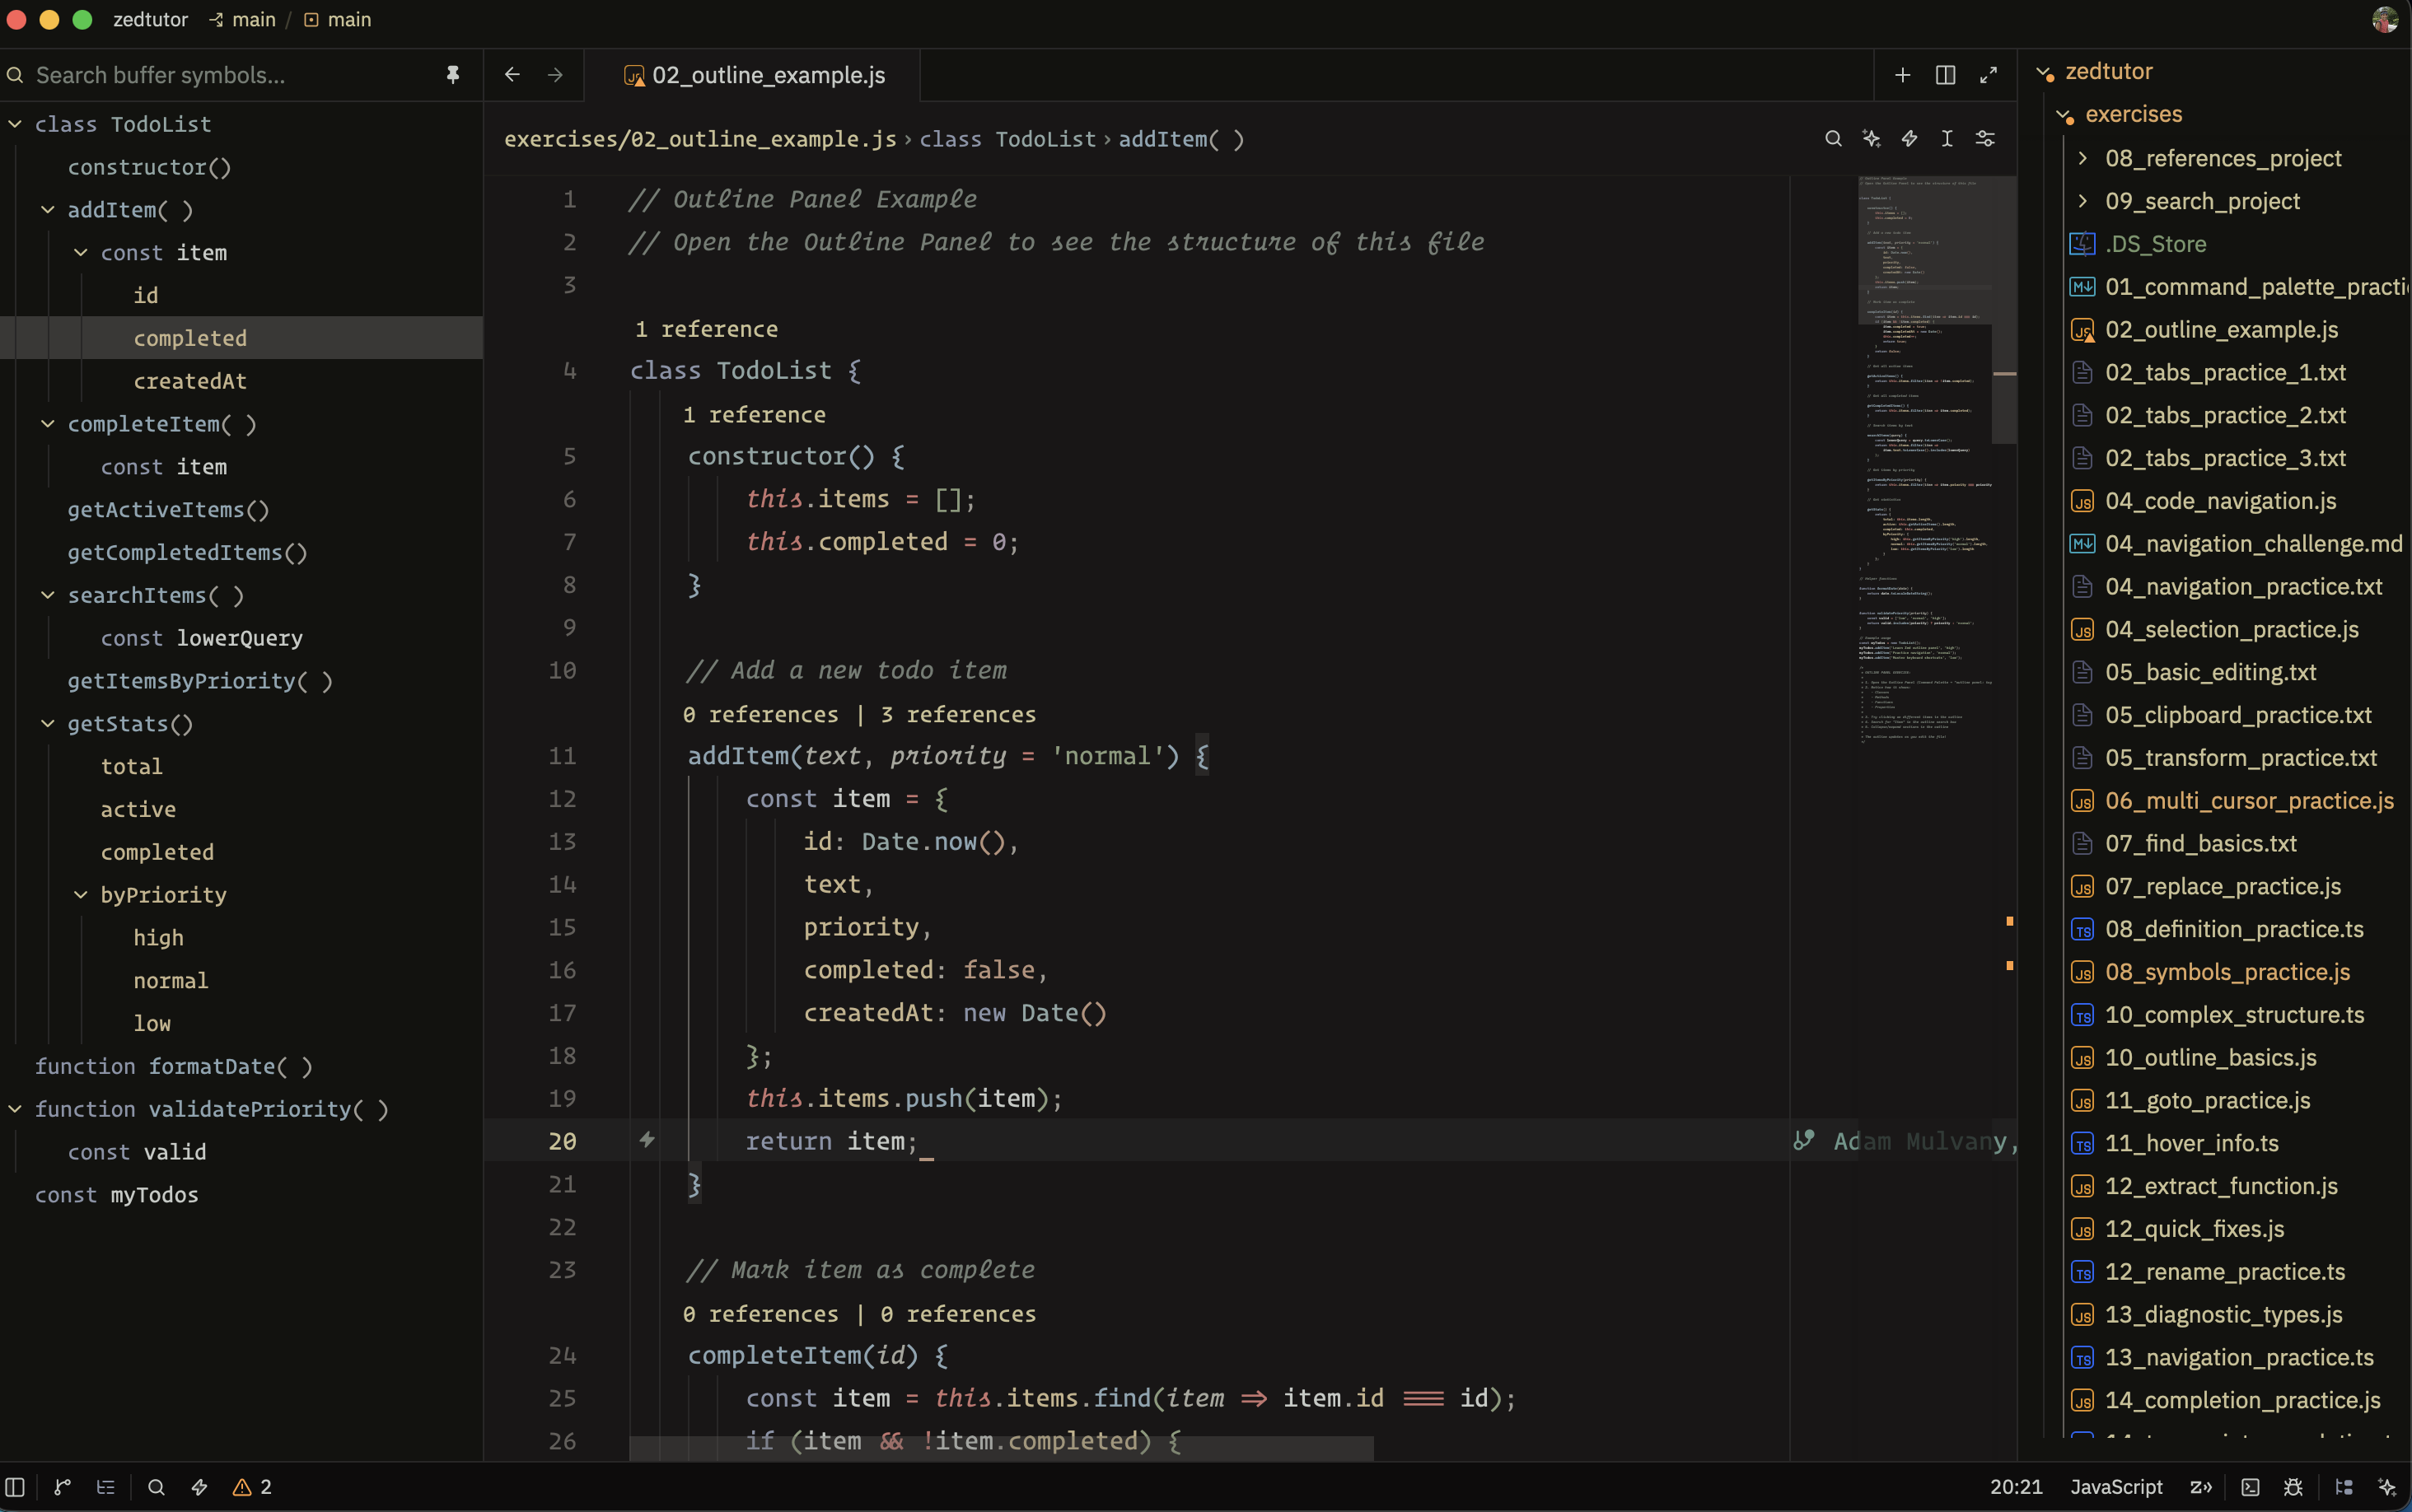
Task: Go forward with the right arrow
Action: (x=555, y=75)
